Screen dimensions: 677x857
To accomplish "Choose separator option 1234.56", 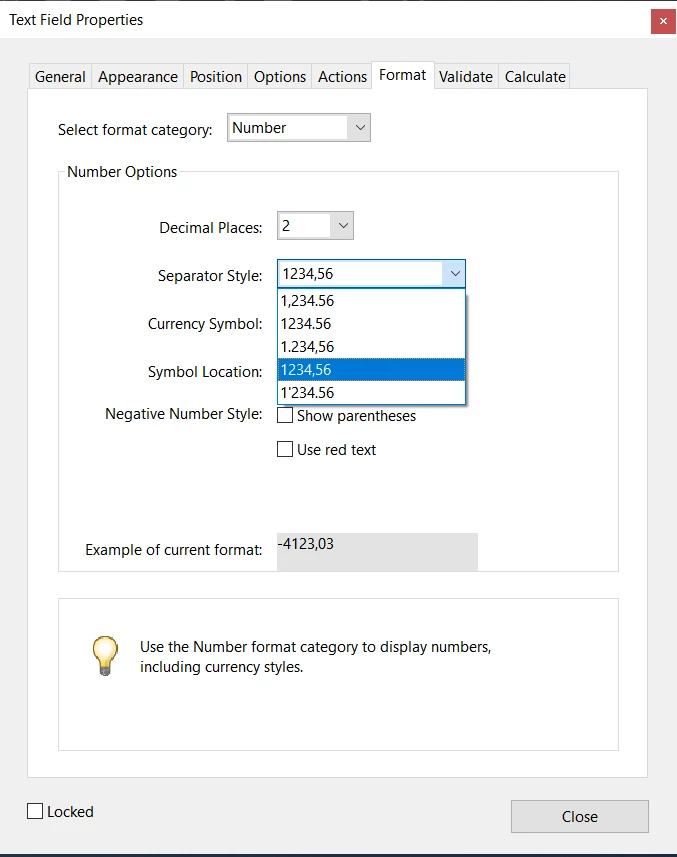I will 371,324.
